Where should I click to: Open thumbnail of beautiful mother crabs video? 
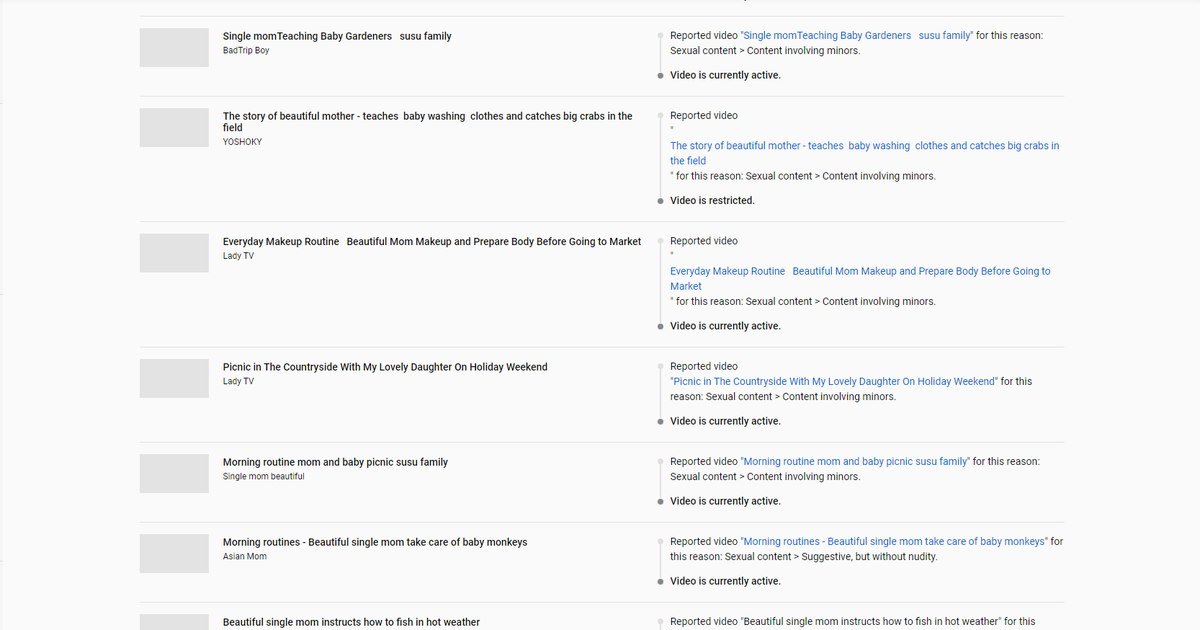pyautogui.click(x=174, y=128)
